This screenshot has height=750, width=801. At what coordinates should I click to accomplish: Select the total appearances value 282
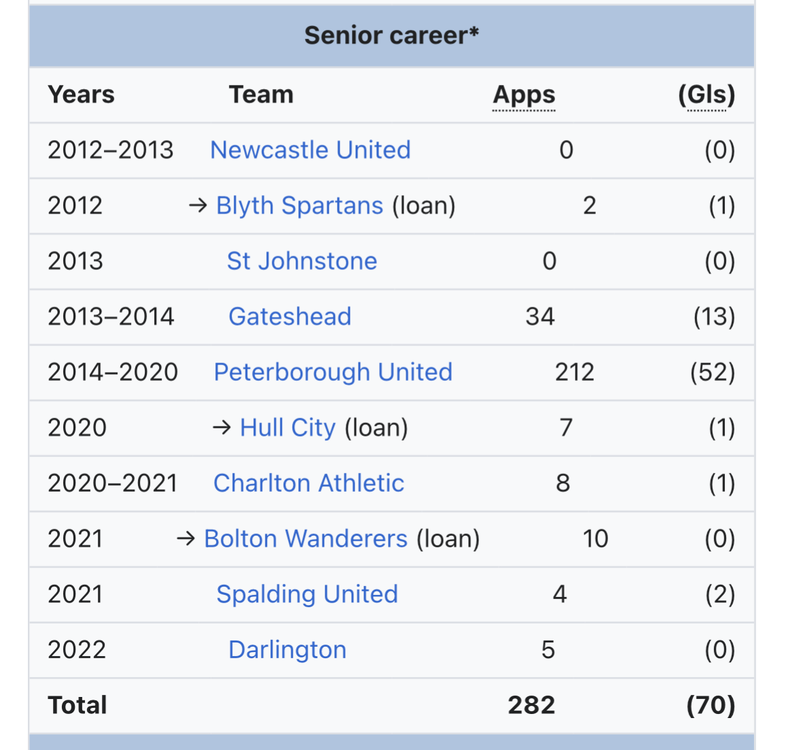click(531, 706)
